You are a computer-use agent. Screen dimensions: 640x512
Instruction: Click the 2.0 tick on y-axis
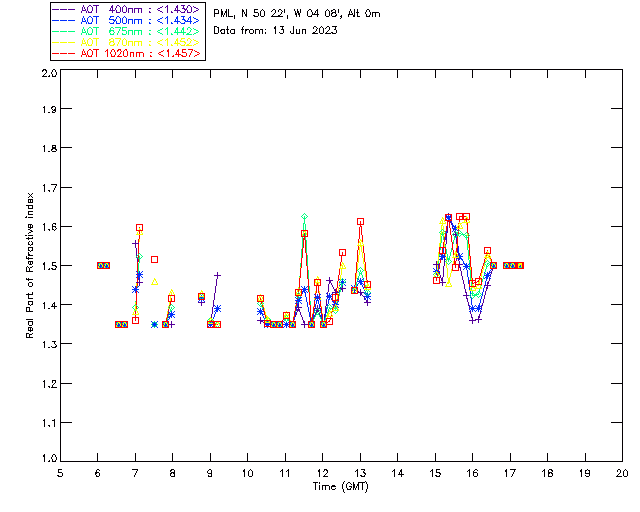pyautogui.click(x=48, y=74)
